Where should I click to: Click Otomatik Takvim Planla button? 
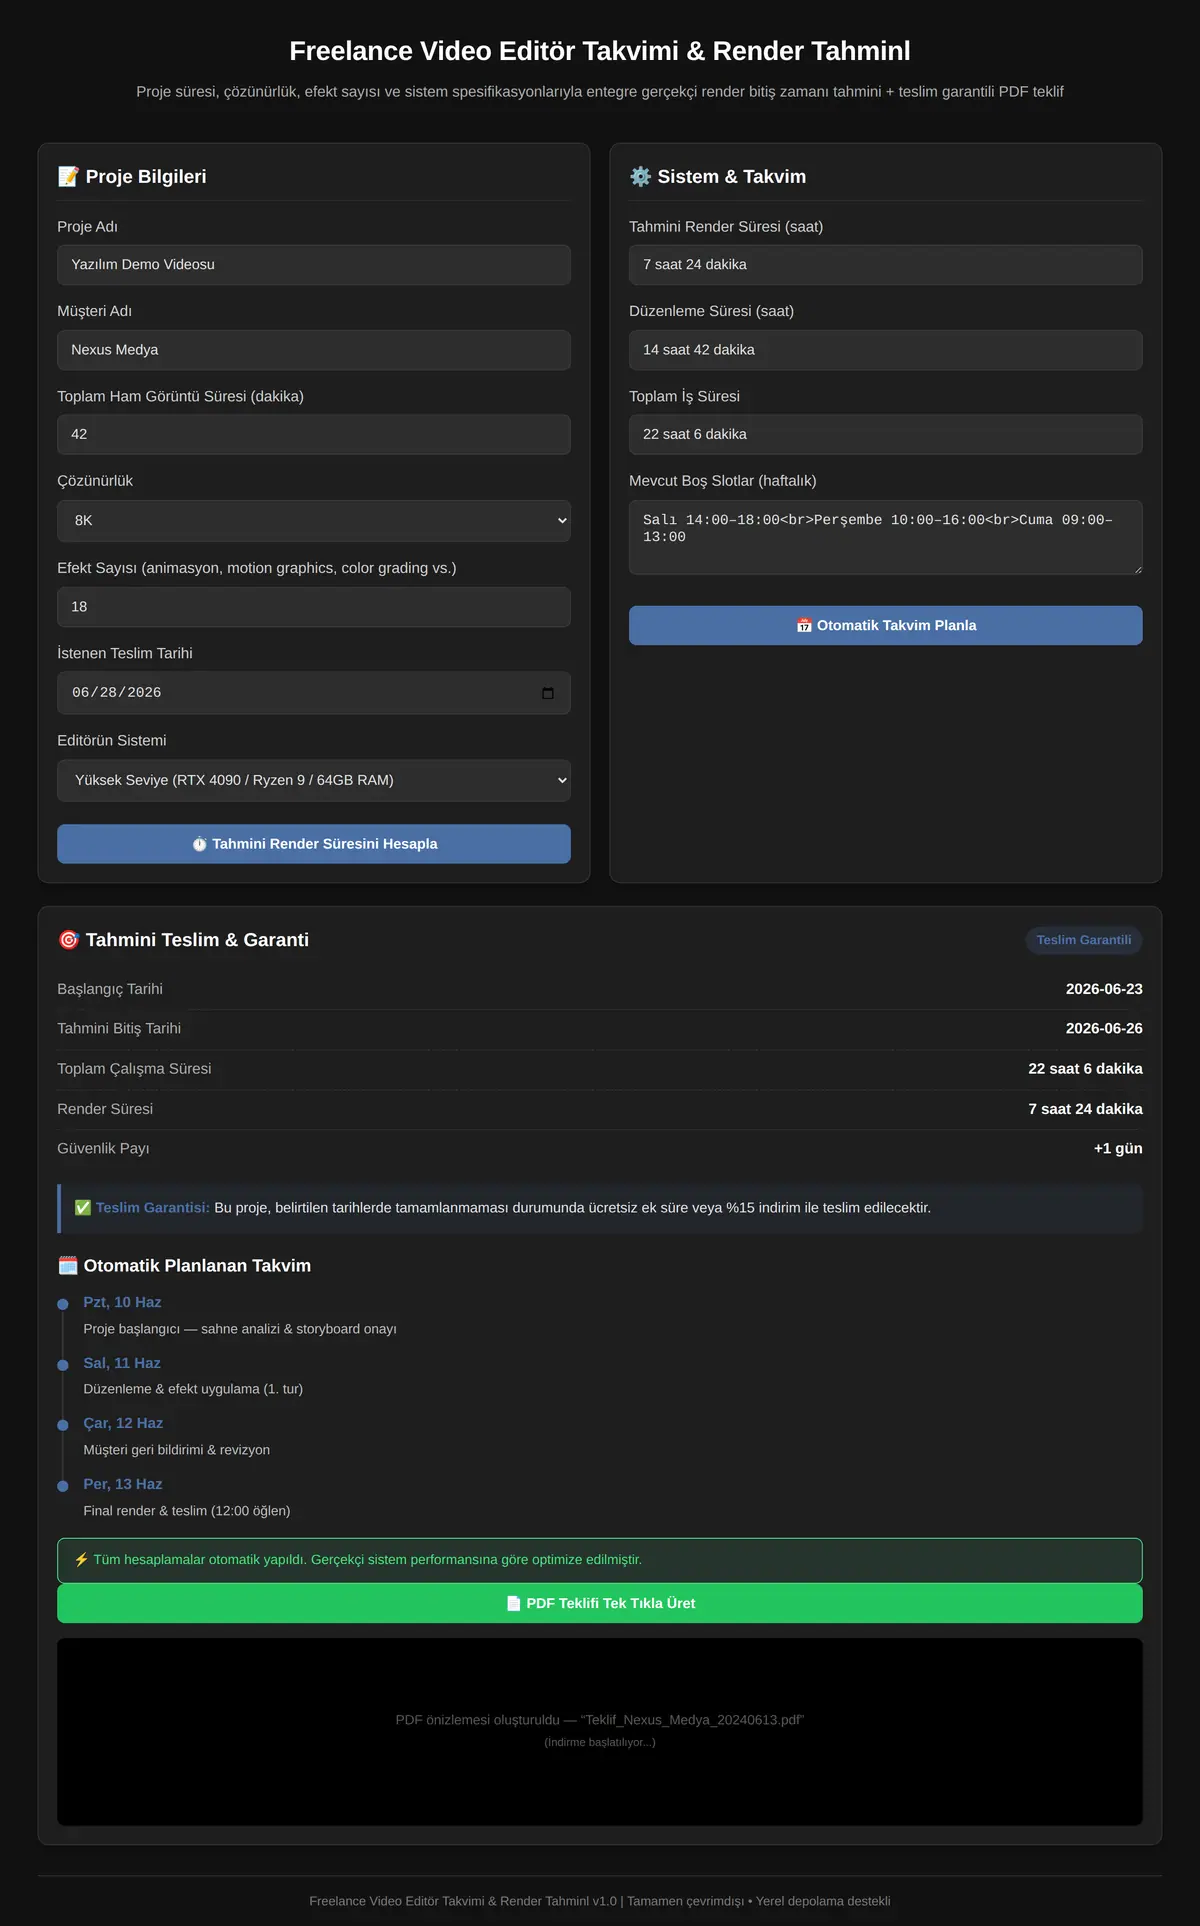[x=886, y=625]
